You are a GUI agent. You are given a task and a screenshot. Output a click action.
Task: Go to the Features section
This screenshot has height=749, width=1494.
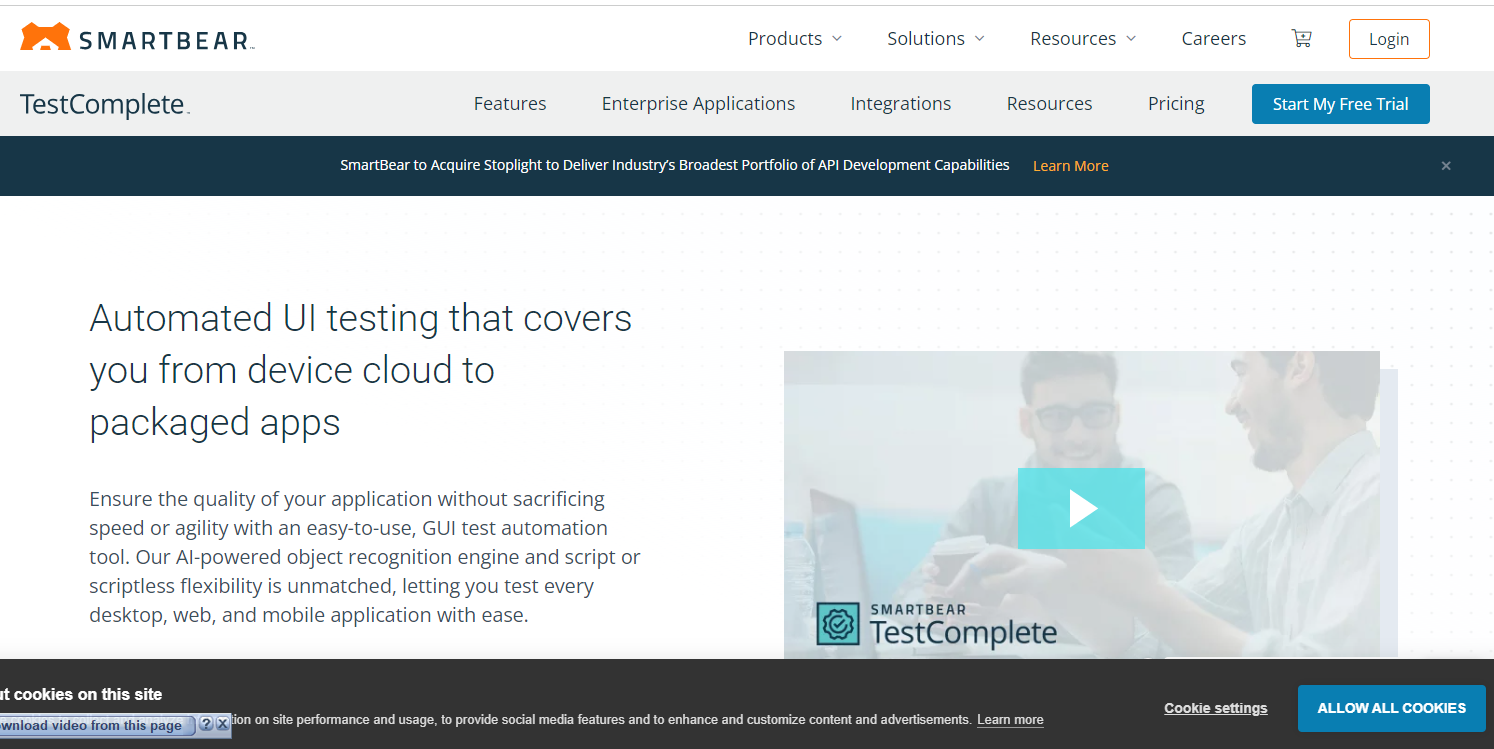click(x=510, y=104)
